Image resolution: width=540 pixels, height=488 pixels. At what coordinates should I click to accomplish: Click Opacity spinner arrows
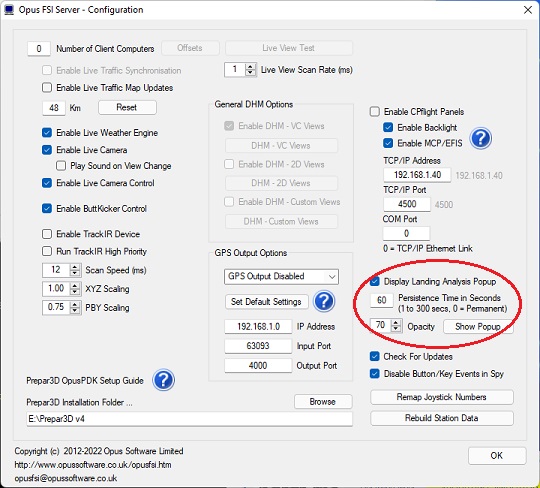point(396,325)
